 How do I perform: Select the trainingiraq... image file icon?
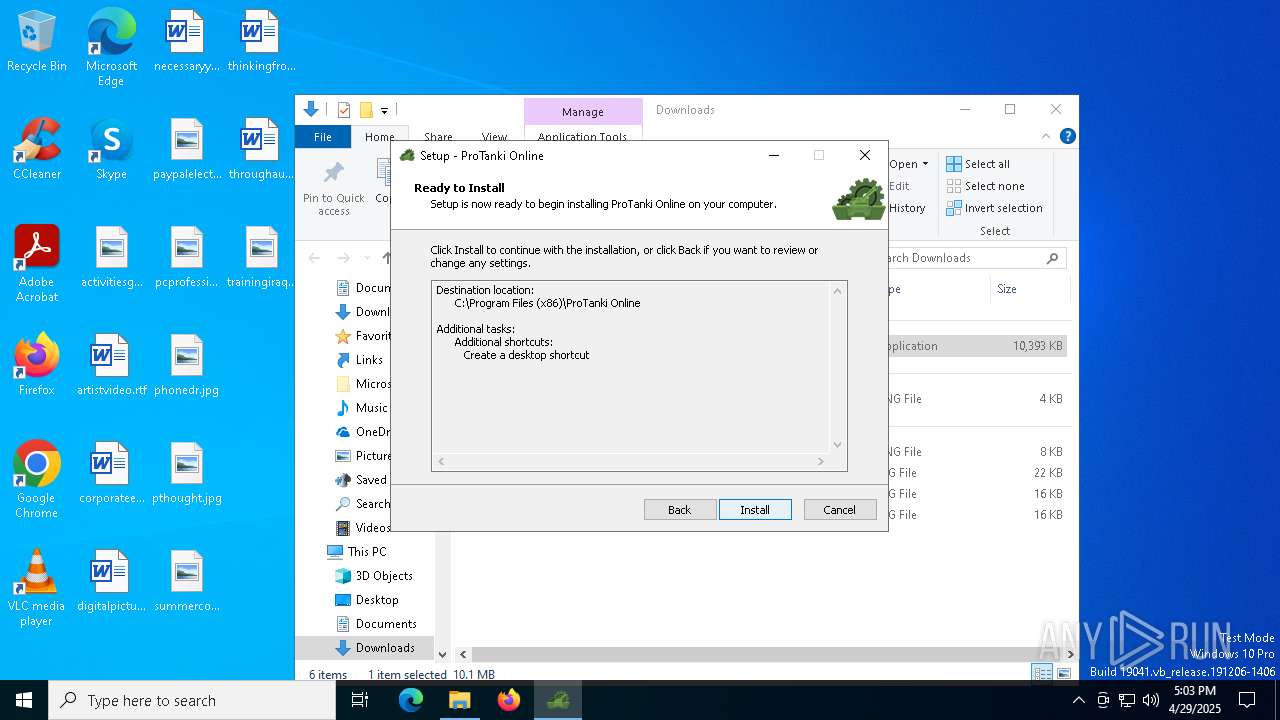[x=261, y=257]
